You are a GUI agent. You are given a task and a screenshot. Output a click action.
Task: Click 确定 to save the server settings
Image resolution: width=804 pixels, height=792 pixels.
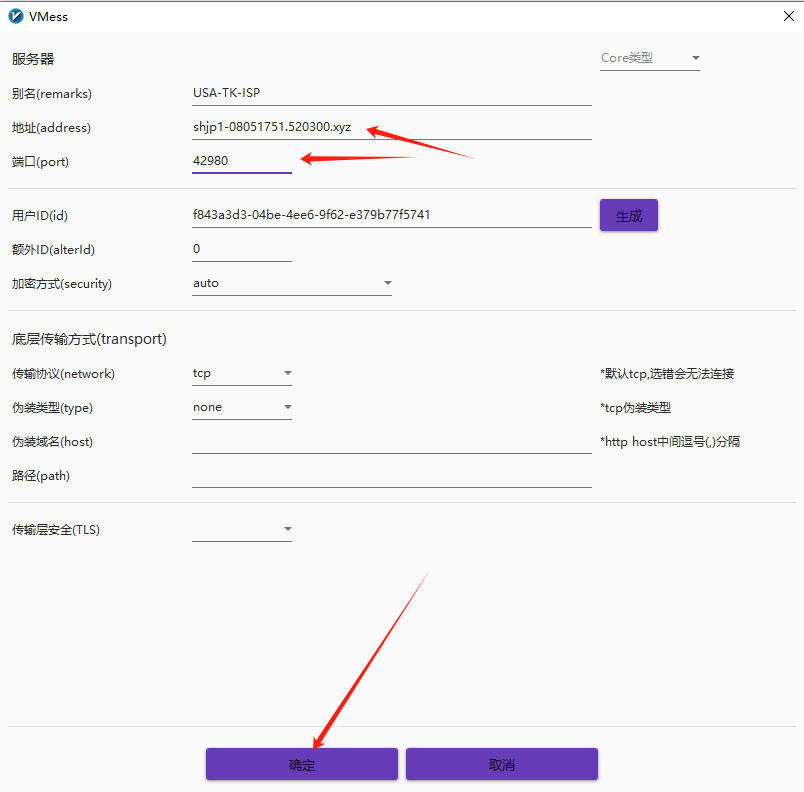(x=301, y=763)
